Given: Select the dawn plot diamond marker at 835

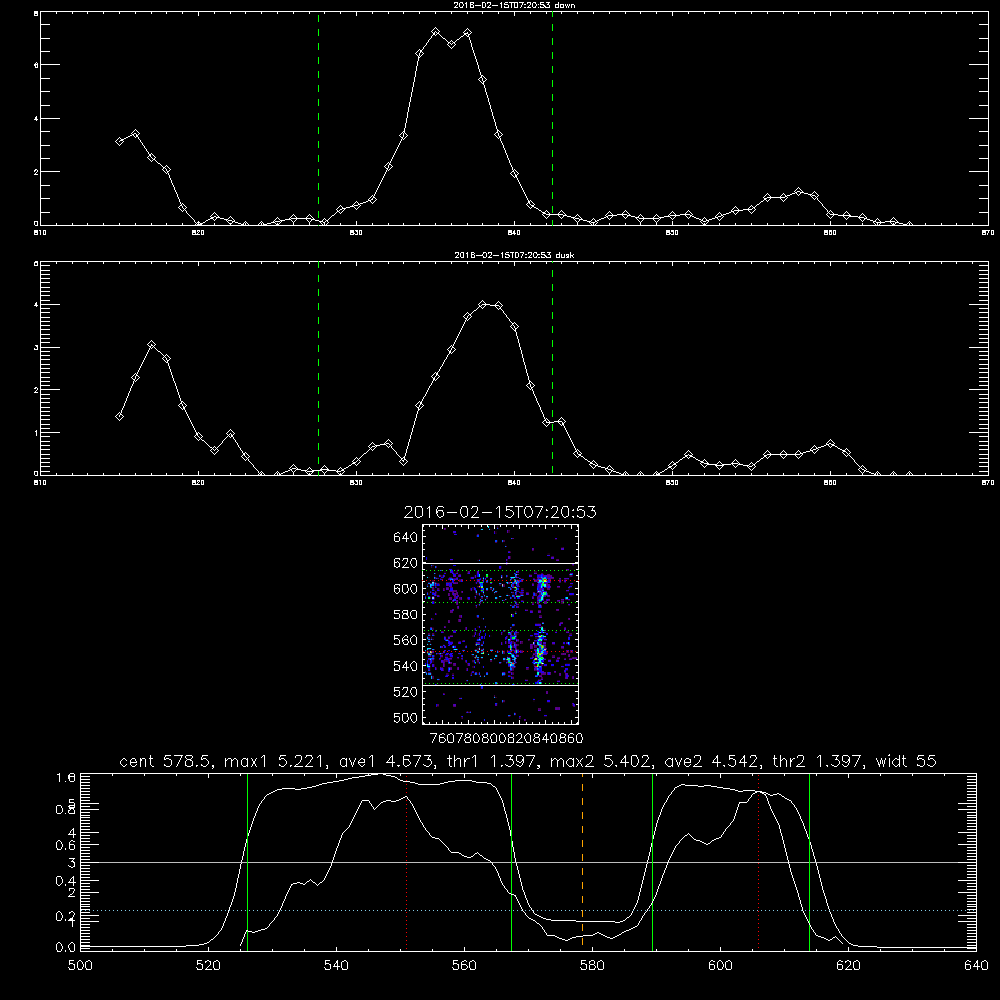Looking at the screenshot, I should (436, 31).
